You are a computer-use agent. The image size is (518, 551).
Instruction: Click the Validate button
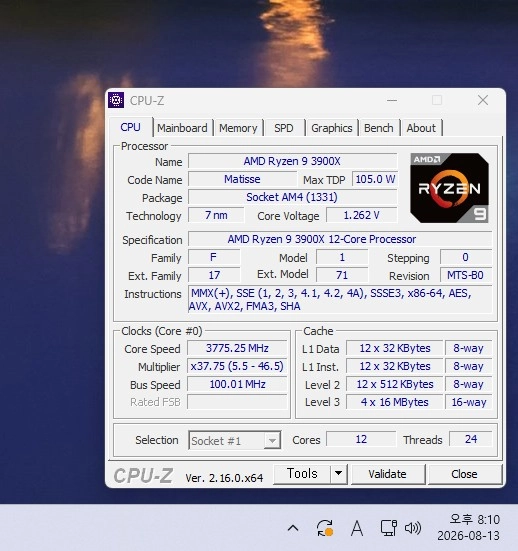388,474
